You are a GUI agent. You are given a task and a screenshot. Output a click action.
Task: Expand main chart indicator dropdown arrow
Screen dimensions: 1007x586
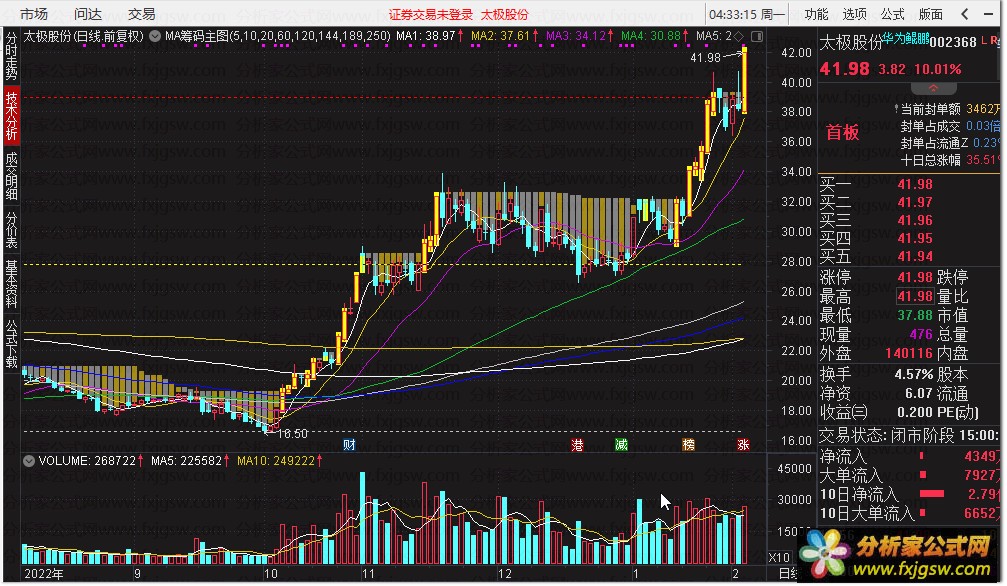pos(155,36)
